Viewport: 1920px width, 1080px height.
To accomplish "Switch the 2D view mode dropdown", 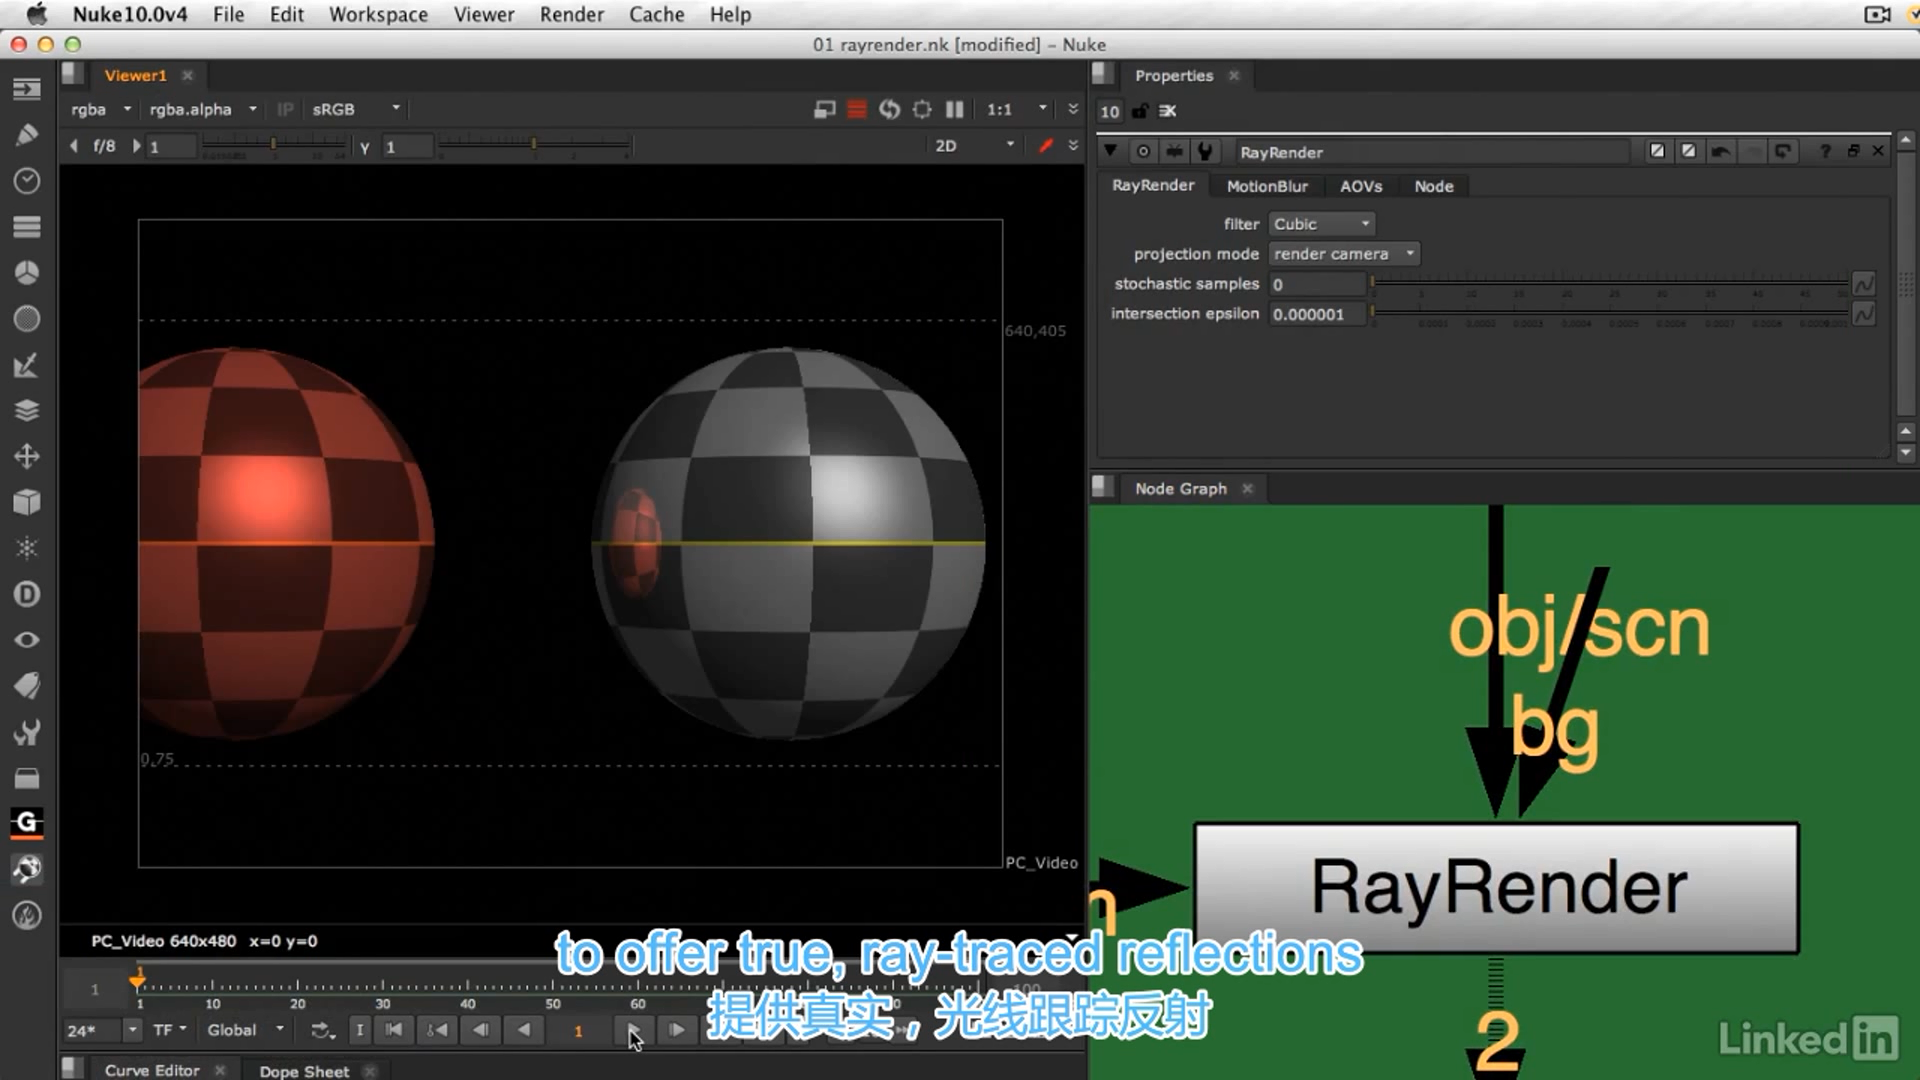I will 974,146.
